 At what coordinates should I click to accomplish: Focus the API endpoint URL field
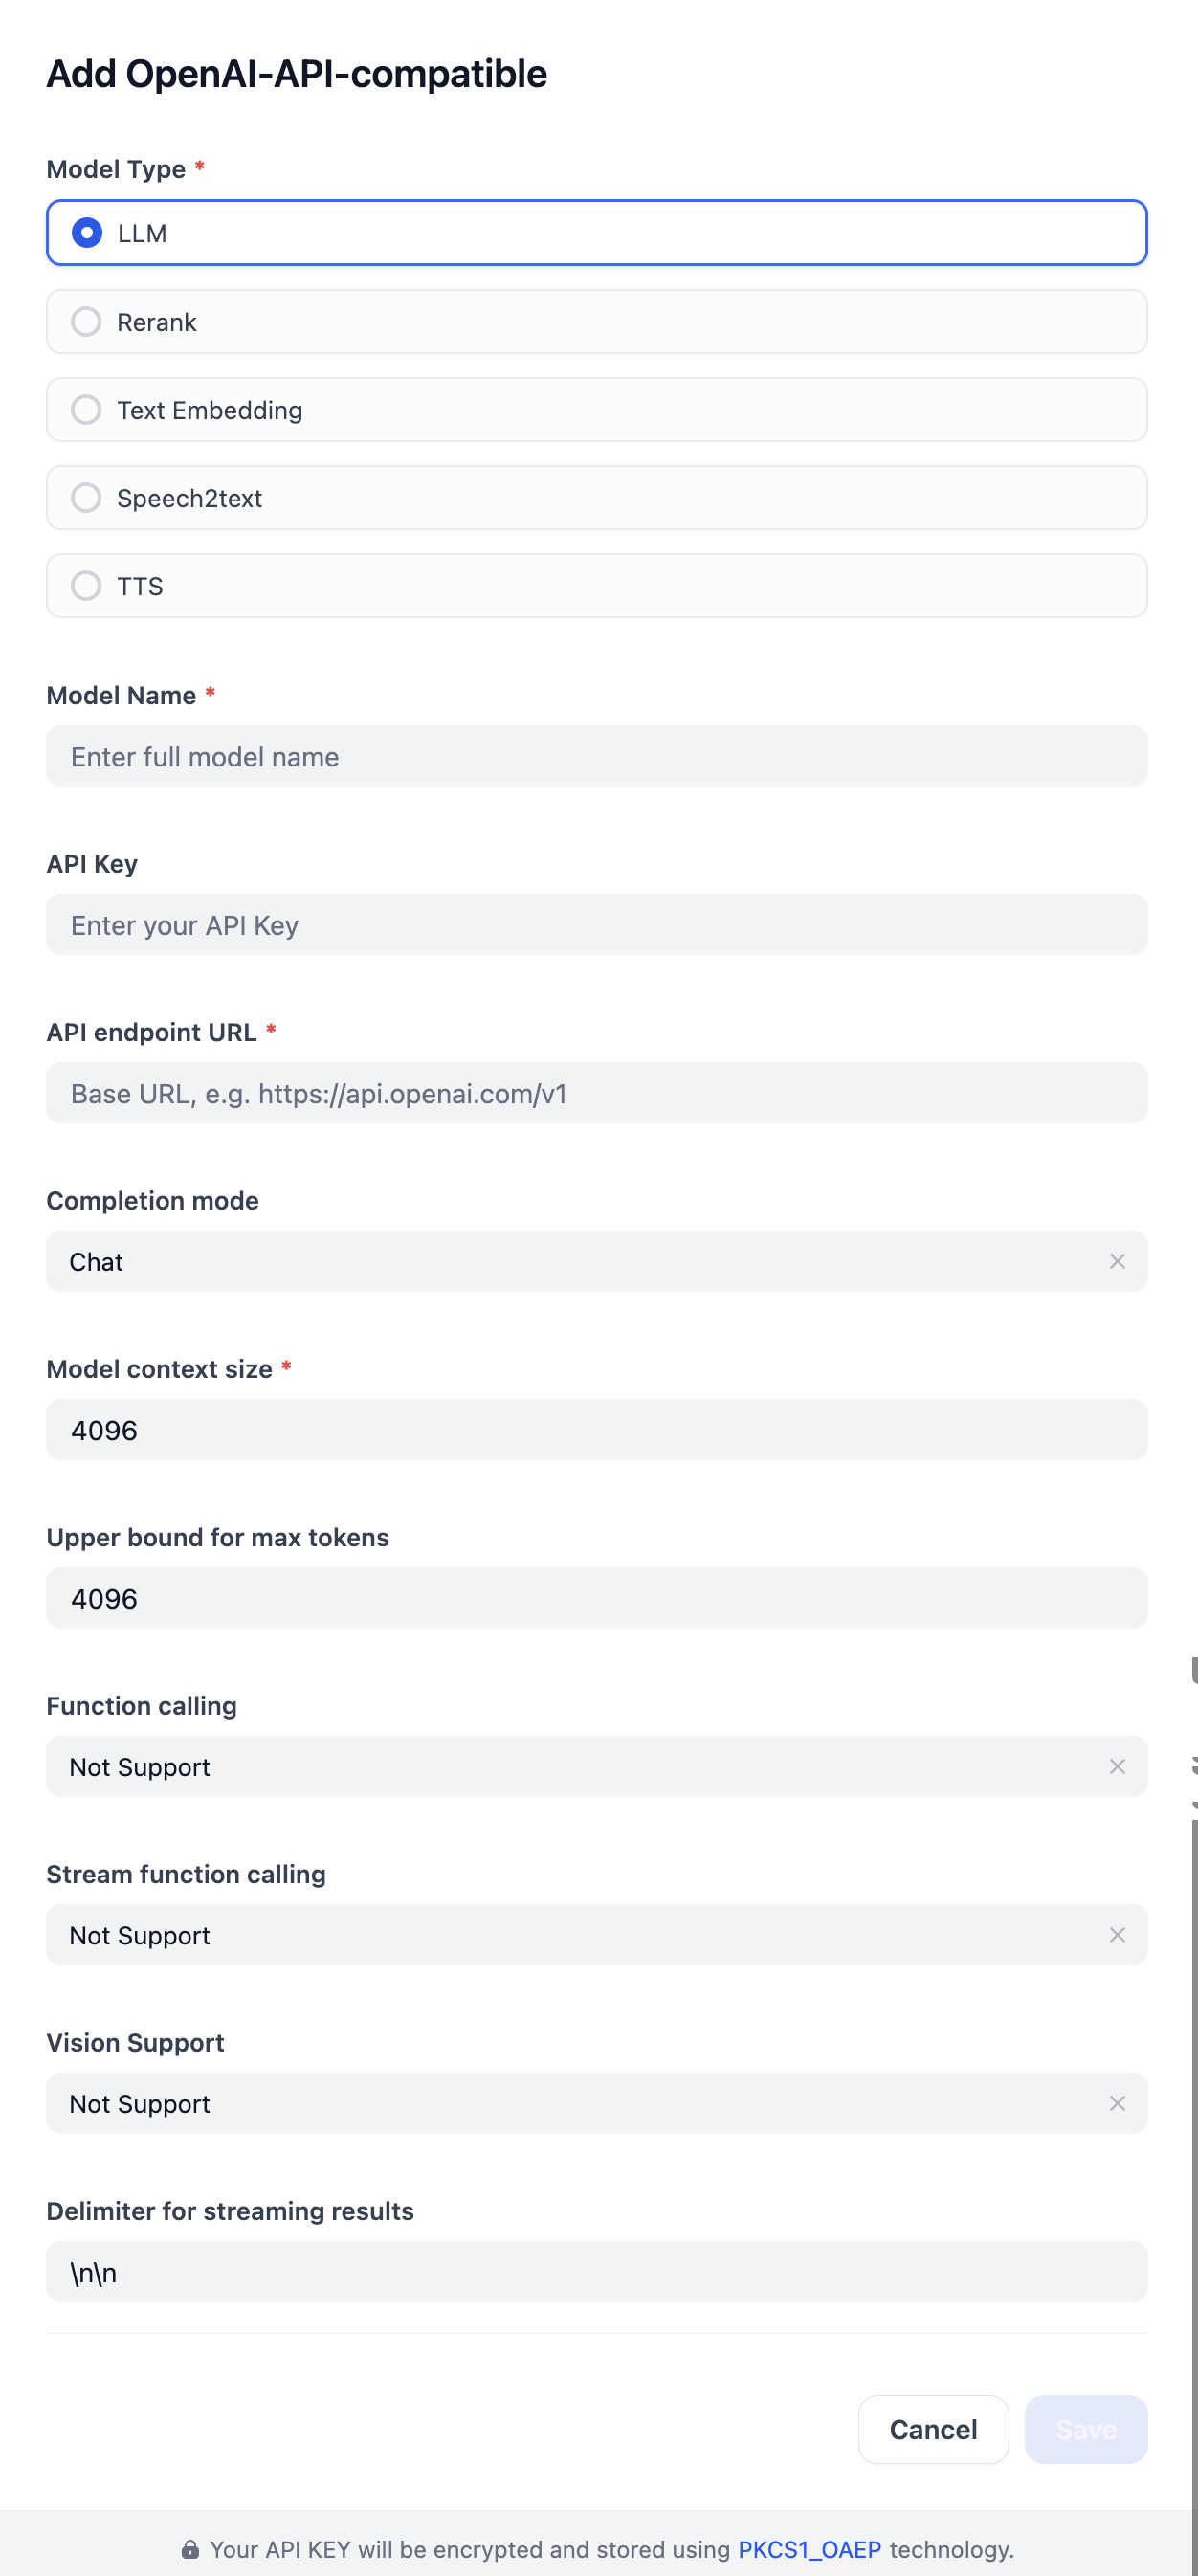tap(596, 1093)
